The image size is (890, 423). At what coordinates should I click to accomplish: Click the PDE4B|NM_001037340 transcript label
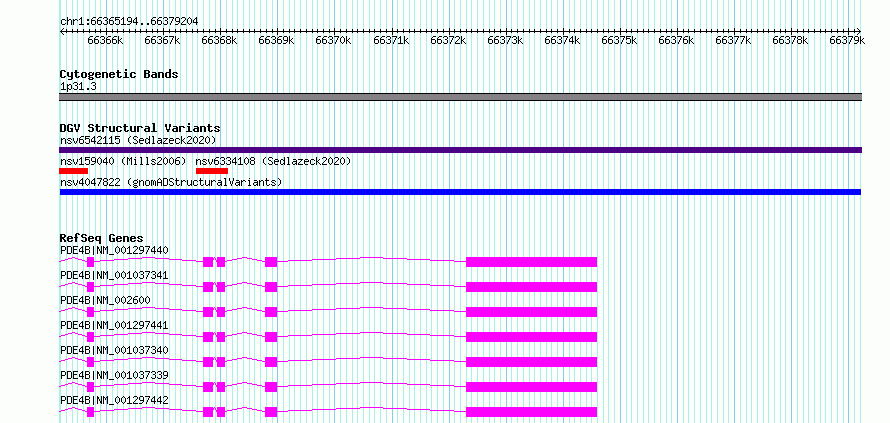114,350
